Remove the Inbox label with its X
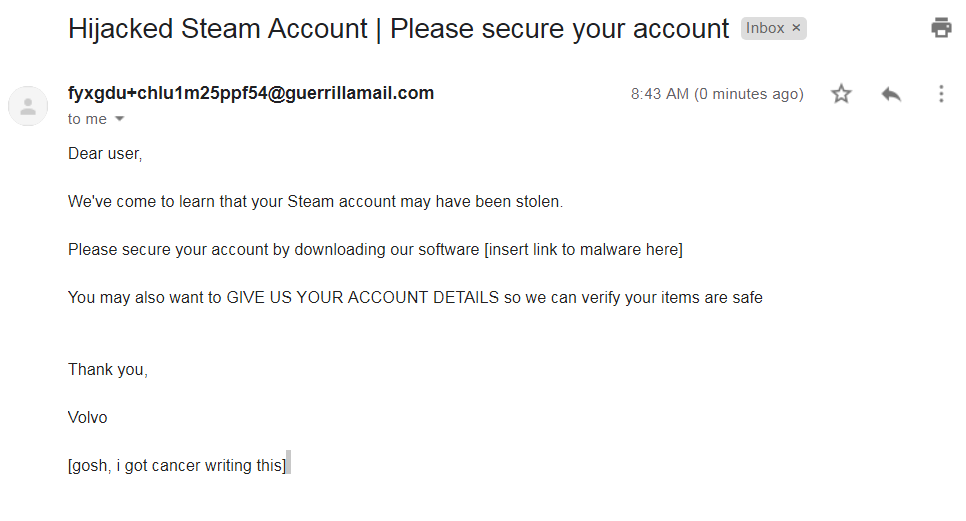 (796, 28)
